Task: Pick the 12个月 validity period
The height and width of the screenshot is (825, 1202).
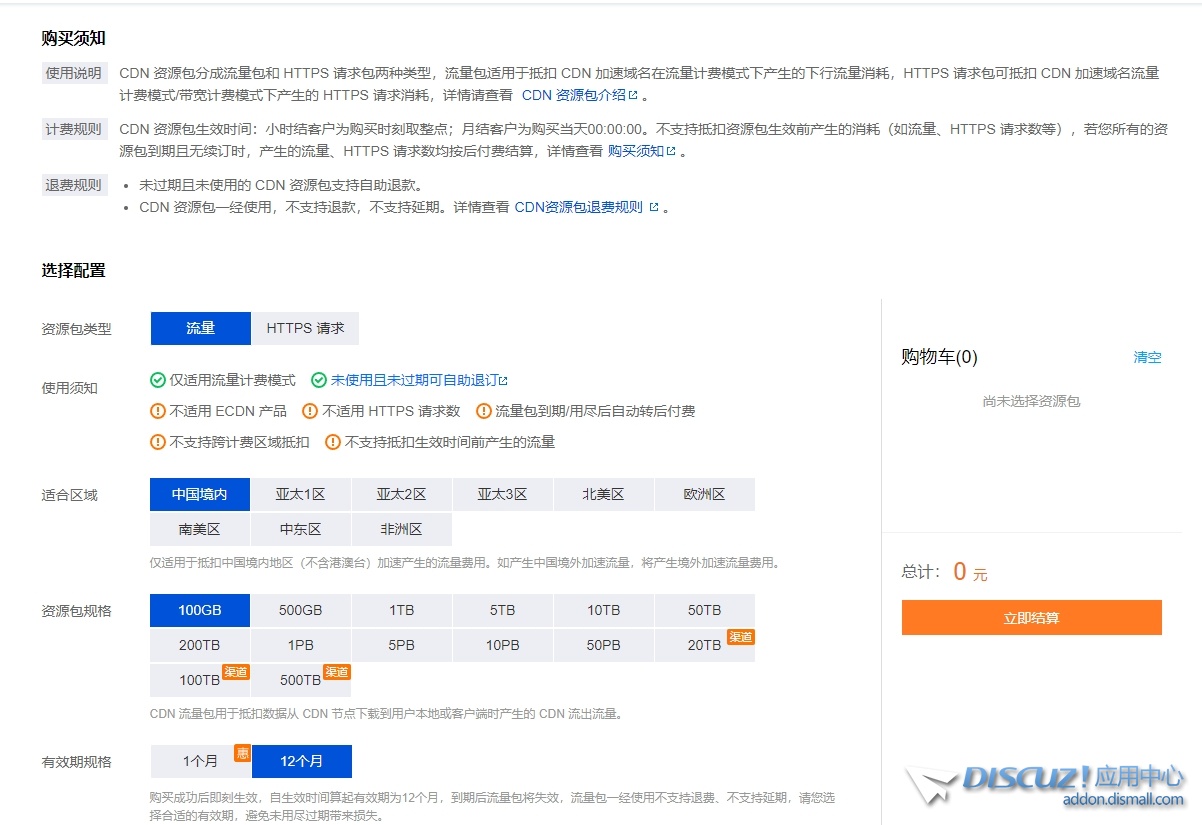Action: click(301, 761)
